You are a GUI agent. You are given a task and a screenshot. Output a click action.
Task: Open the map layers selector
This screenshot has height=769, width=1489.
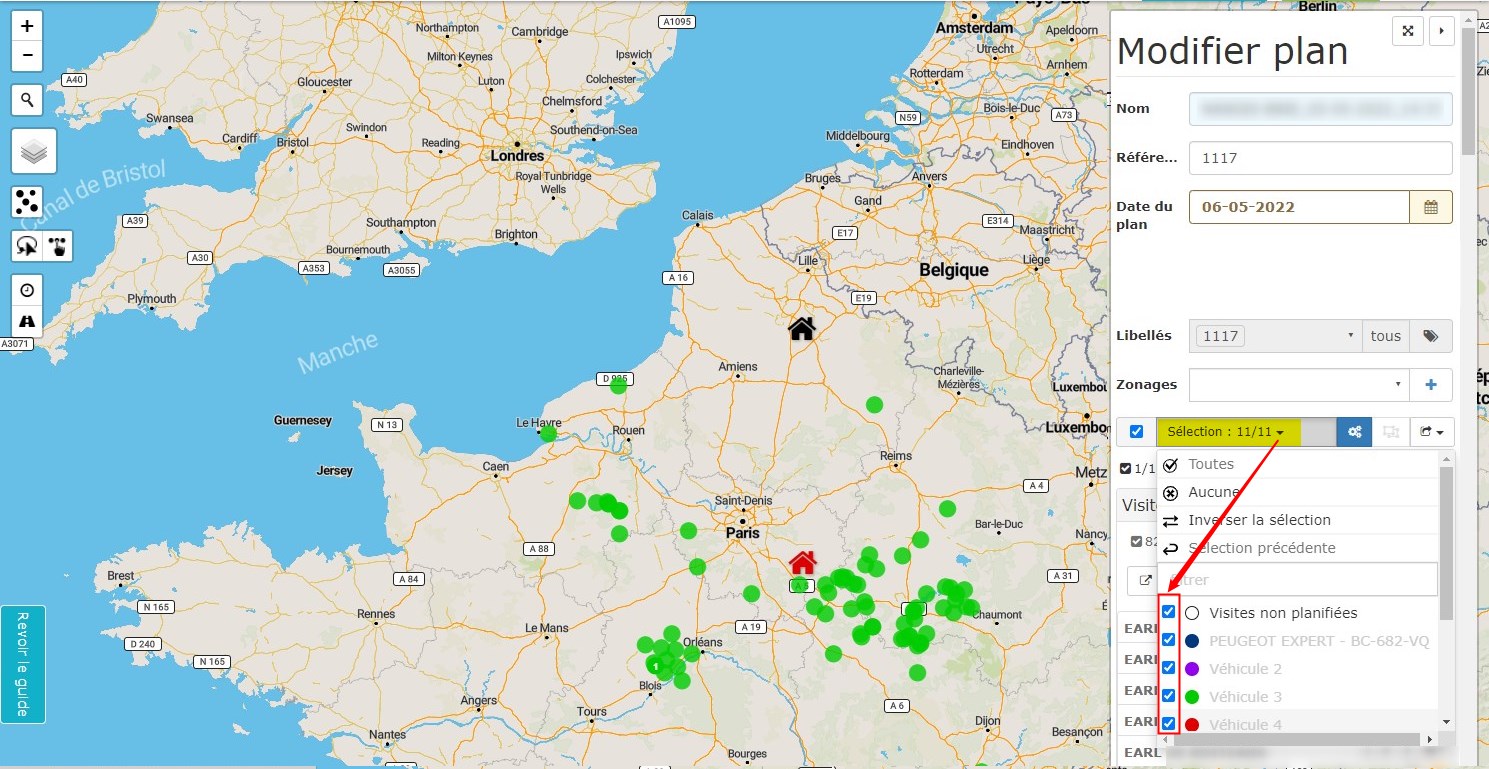tap(33, 152)
